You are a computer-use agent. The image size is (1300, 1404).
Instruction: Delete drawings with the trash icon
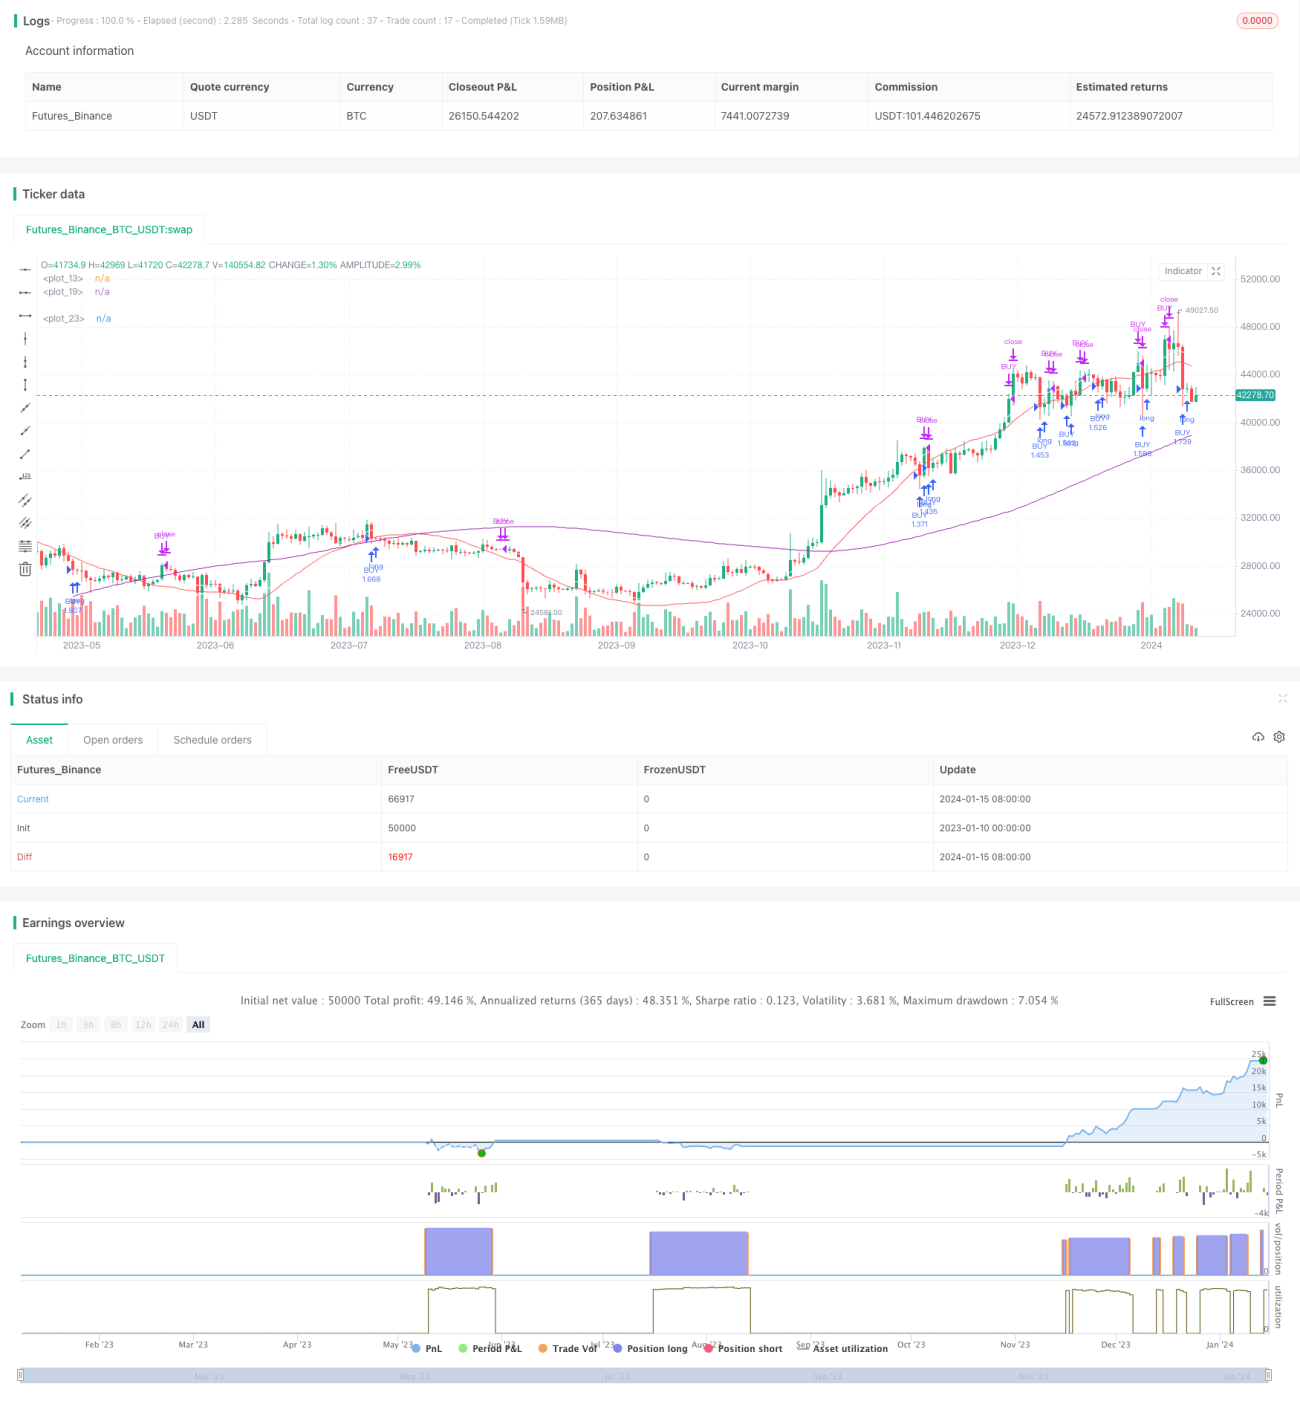point(25,569)
